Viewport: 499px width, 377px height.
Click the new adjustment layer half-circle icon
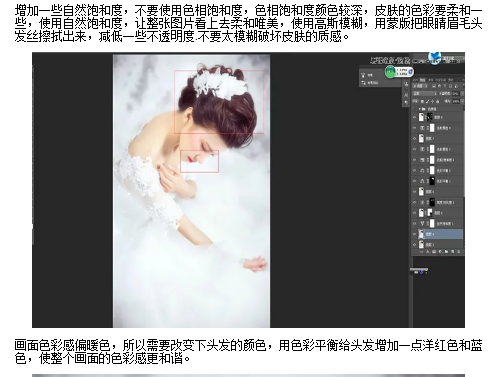pos(440,252)
